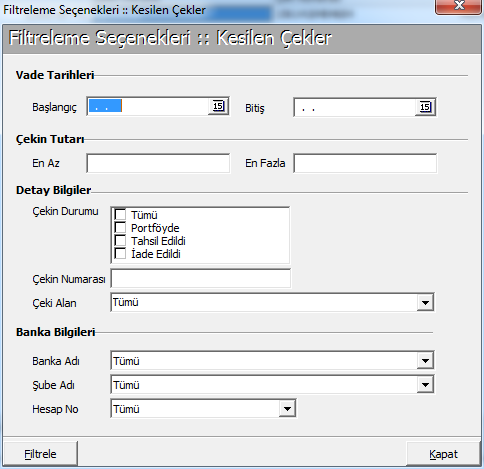Focus the Bitiş date field
Viewport: 484px width, 469px height.
[355, 107]
